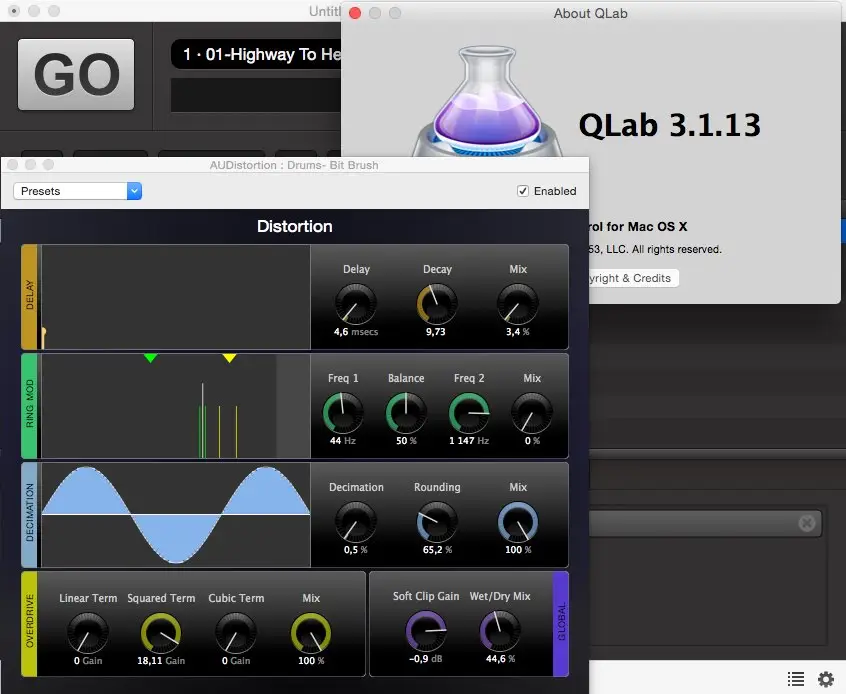Click the Decay knob
The width and height of the screenshot is (846, 694).
437,304
